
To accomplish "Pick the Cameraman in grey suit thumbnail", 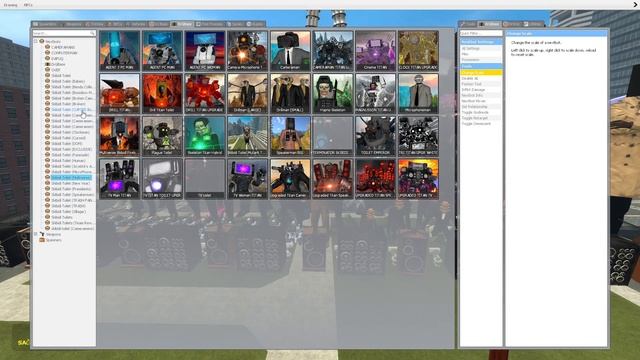I will 290,51.
